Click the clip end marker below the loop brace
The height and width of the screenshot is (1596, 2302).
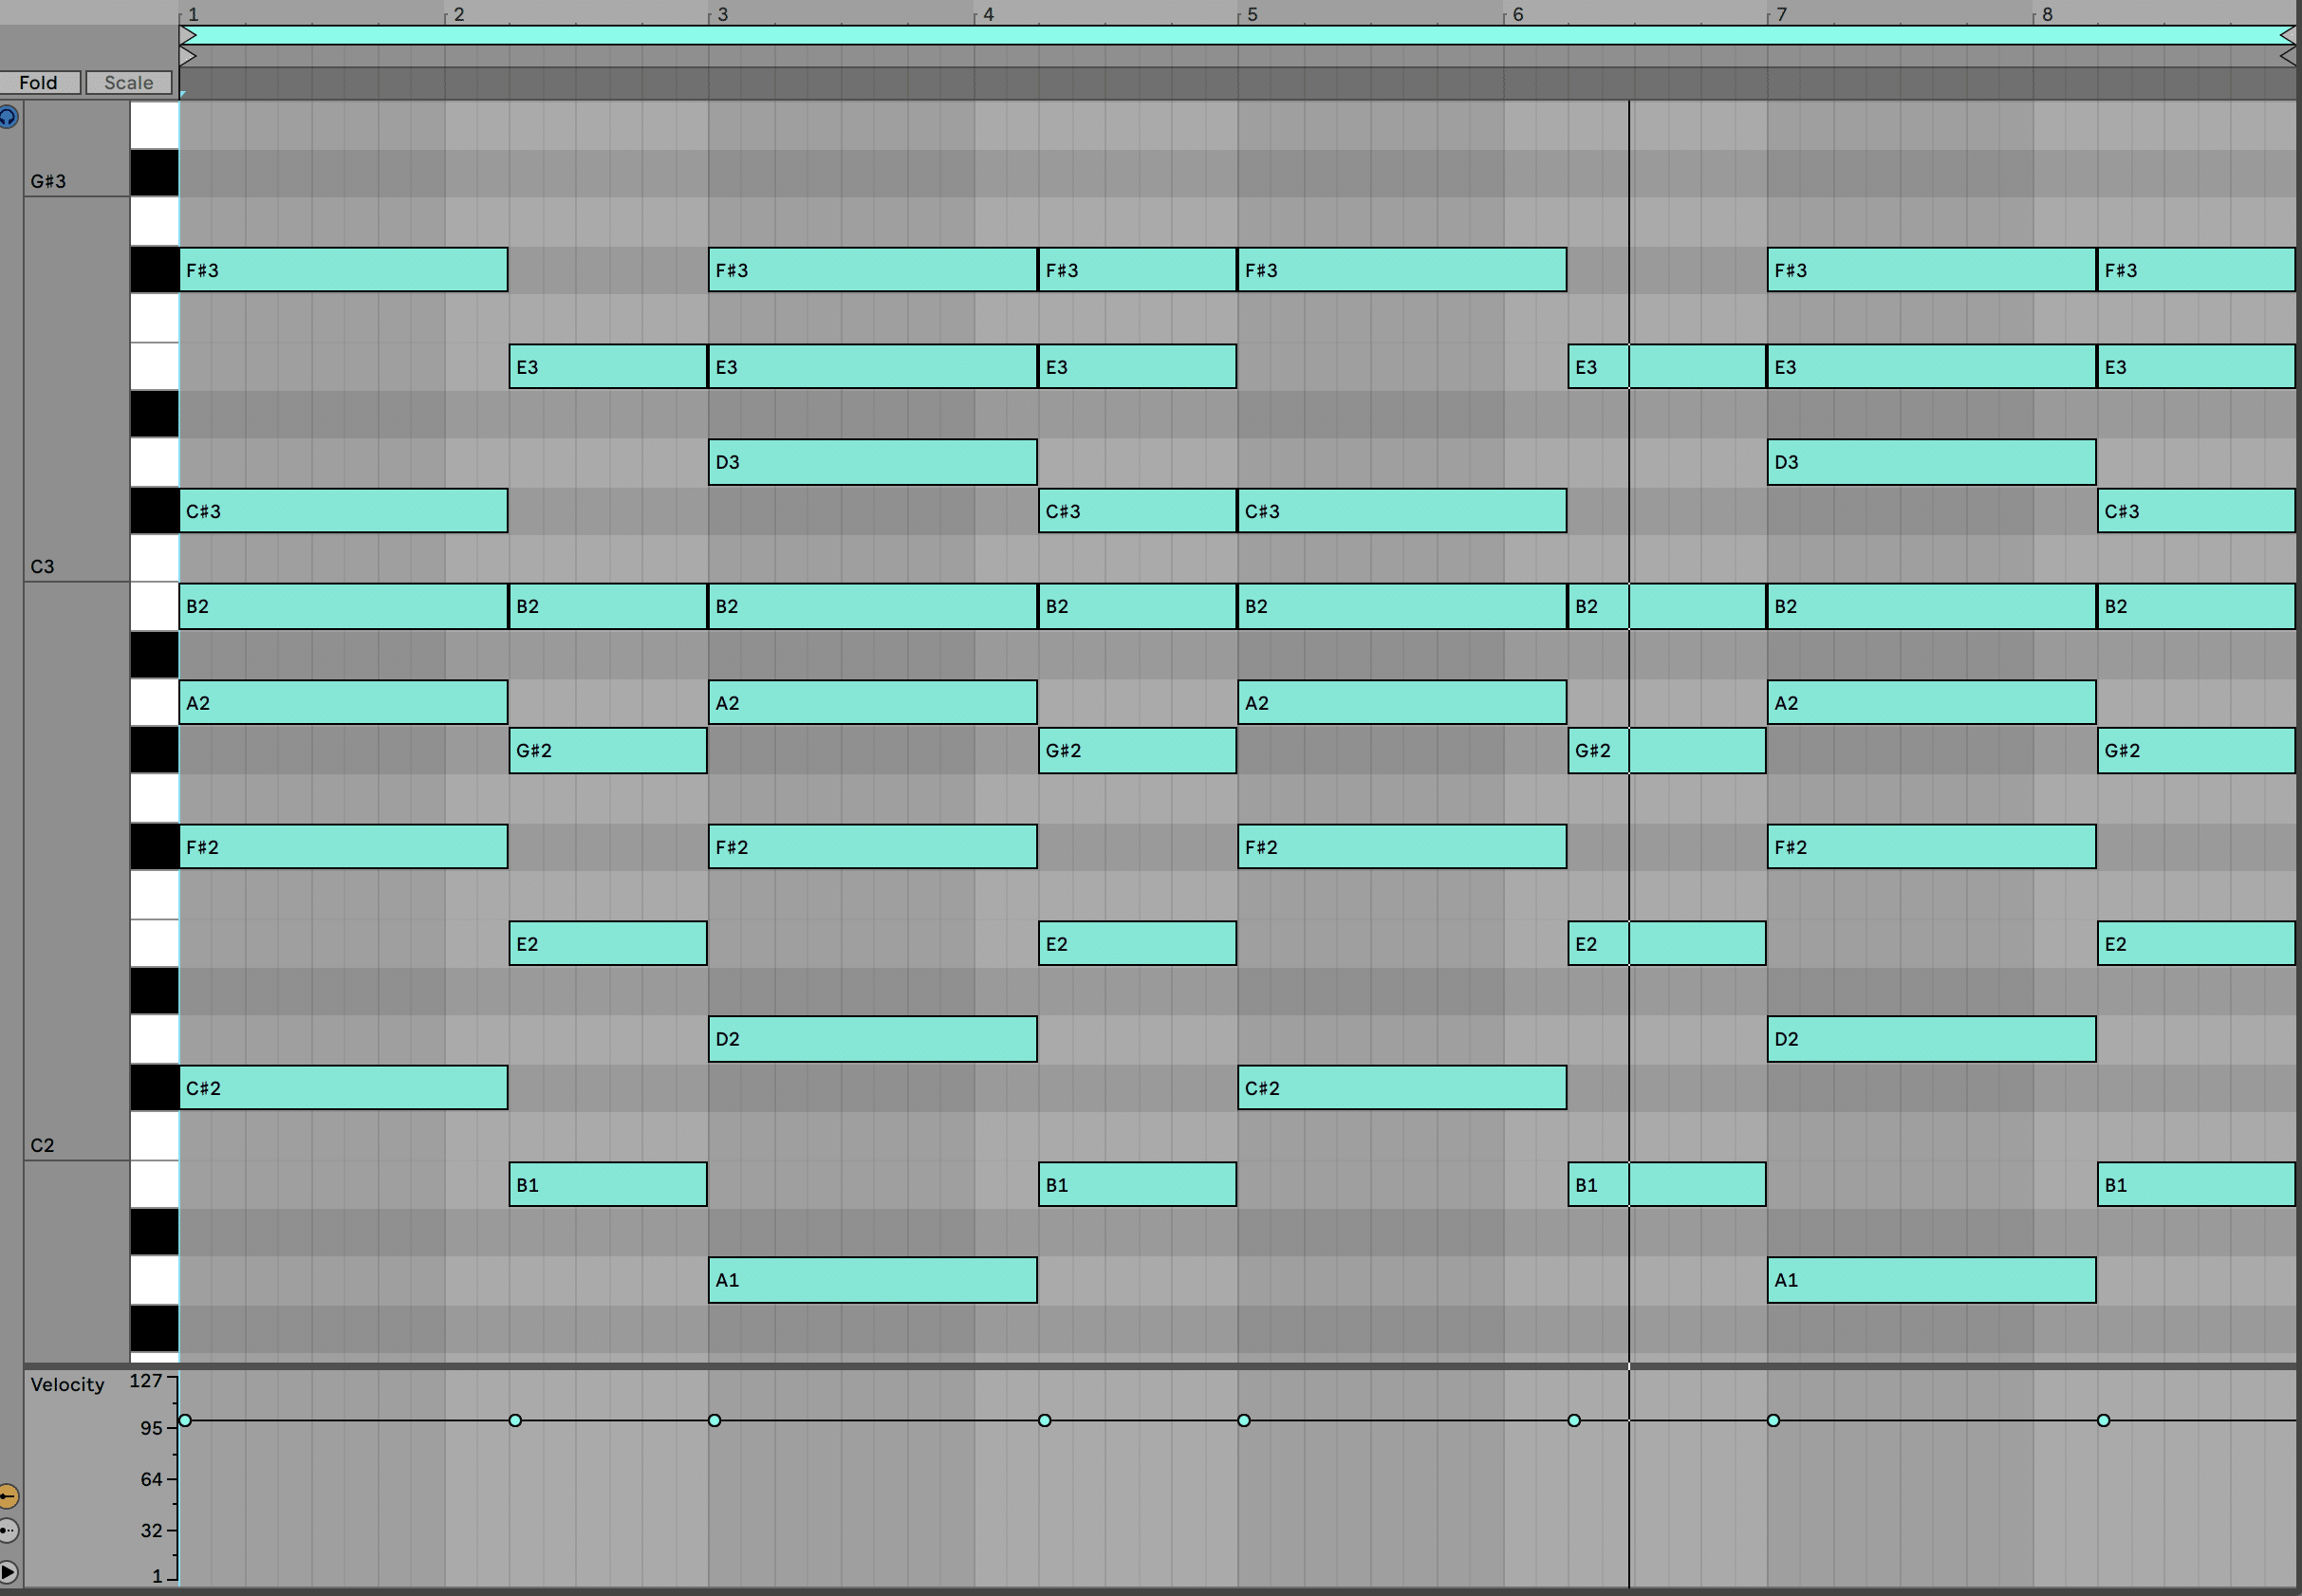pyautogui.click(x=2287, y=56)
